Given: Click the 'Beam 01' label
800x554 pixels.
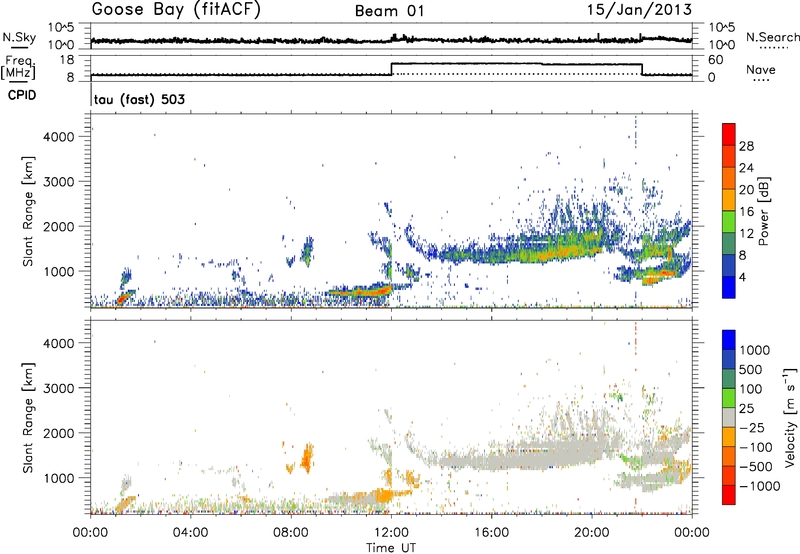Looking at the screenshot, I should tap(389, 11).
